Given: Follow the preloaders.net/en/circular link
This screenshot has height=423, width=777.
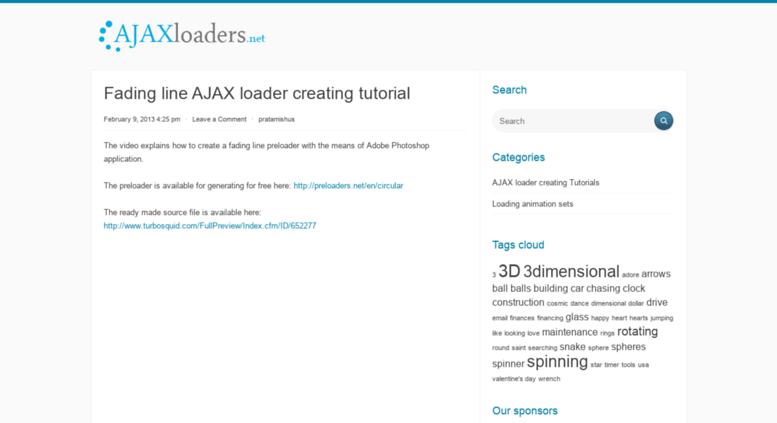Looking at the screenshot, I should pos(348,186).
